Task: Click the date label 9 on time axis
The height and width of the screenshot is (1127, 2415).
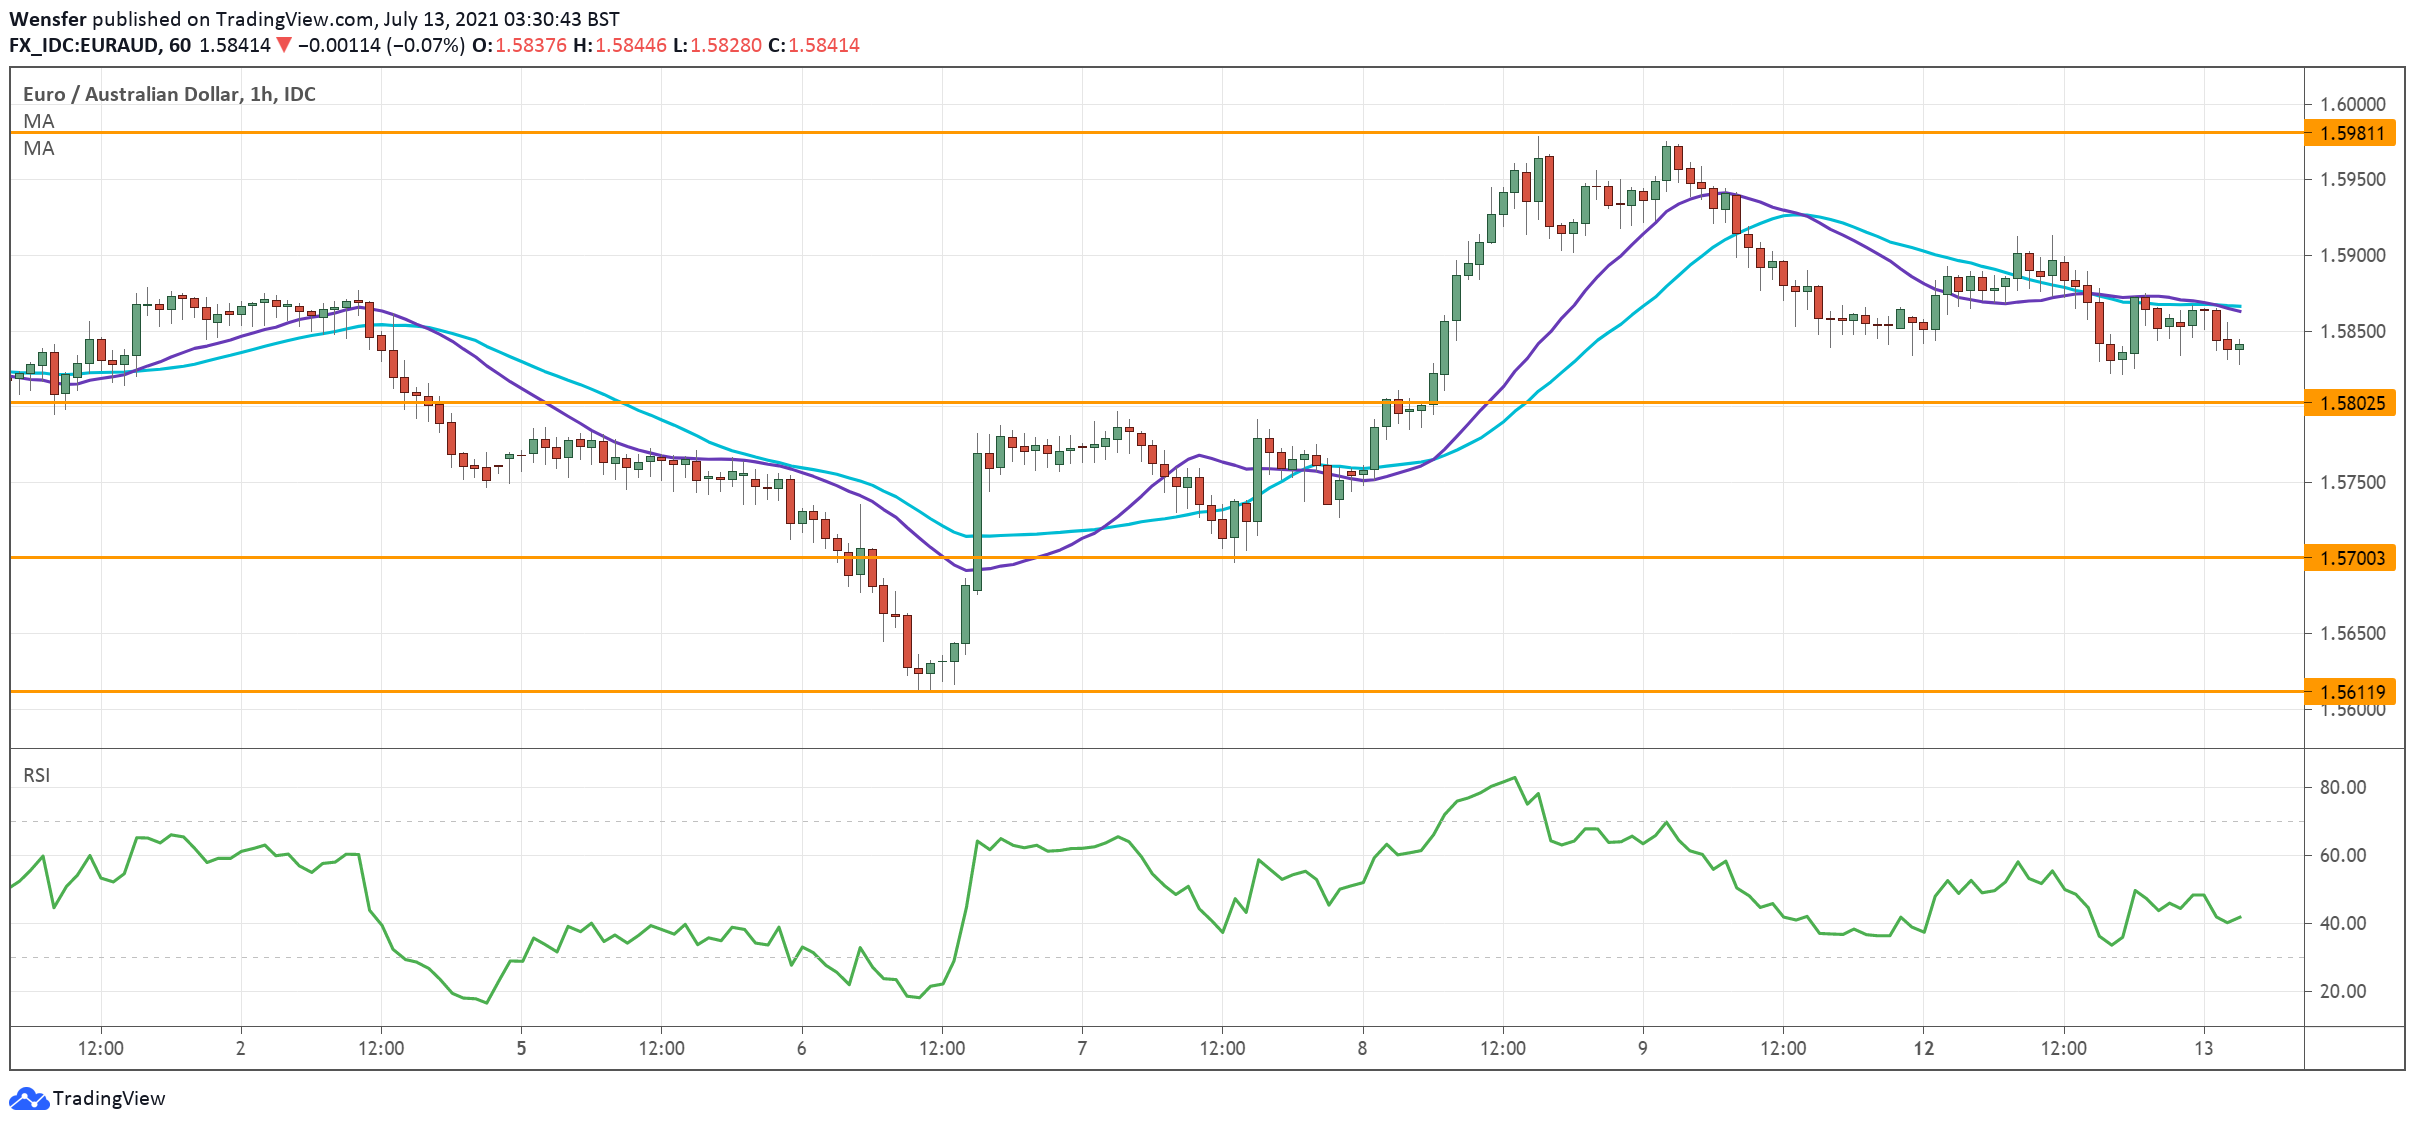Action: tap(1642, 1048)
